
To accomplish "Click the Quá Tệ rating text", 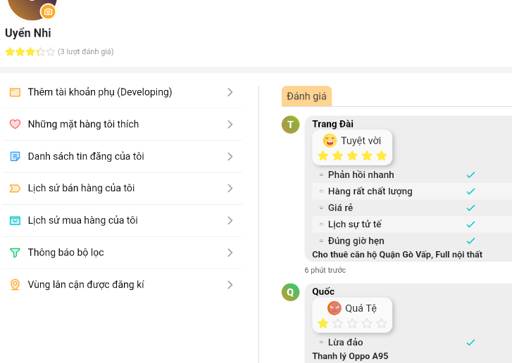I will (361, 308).
